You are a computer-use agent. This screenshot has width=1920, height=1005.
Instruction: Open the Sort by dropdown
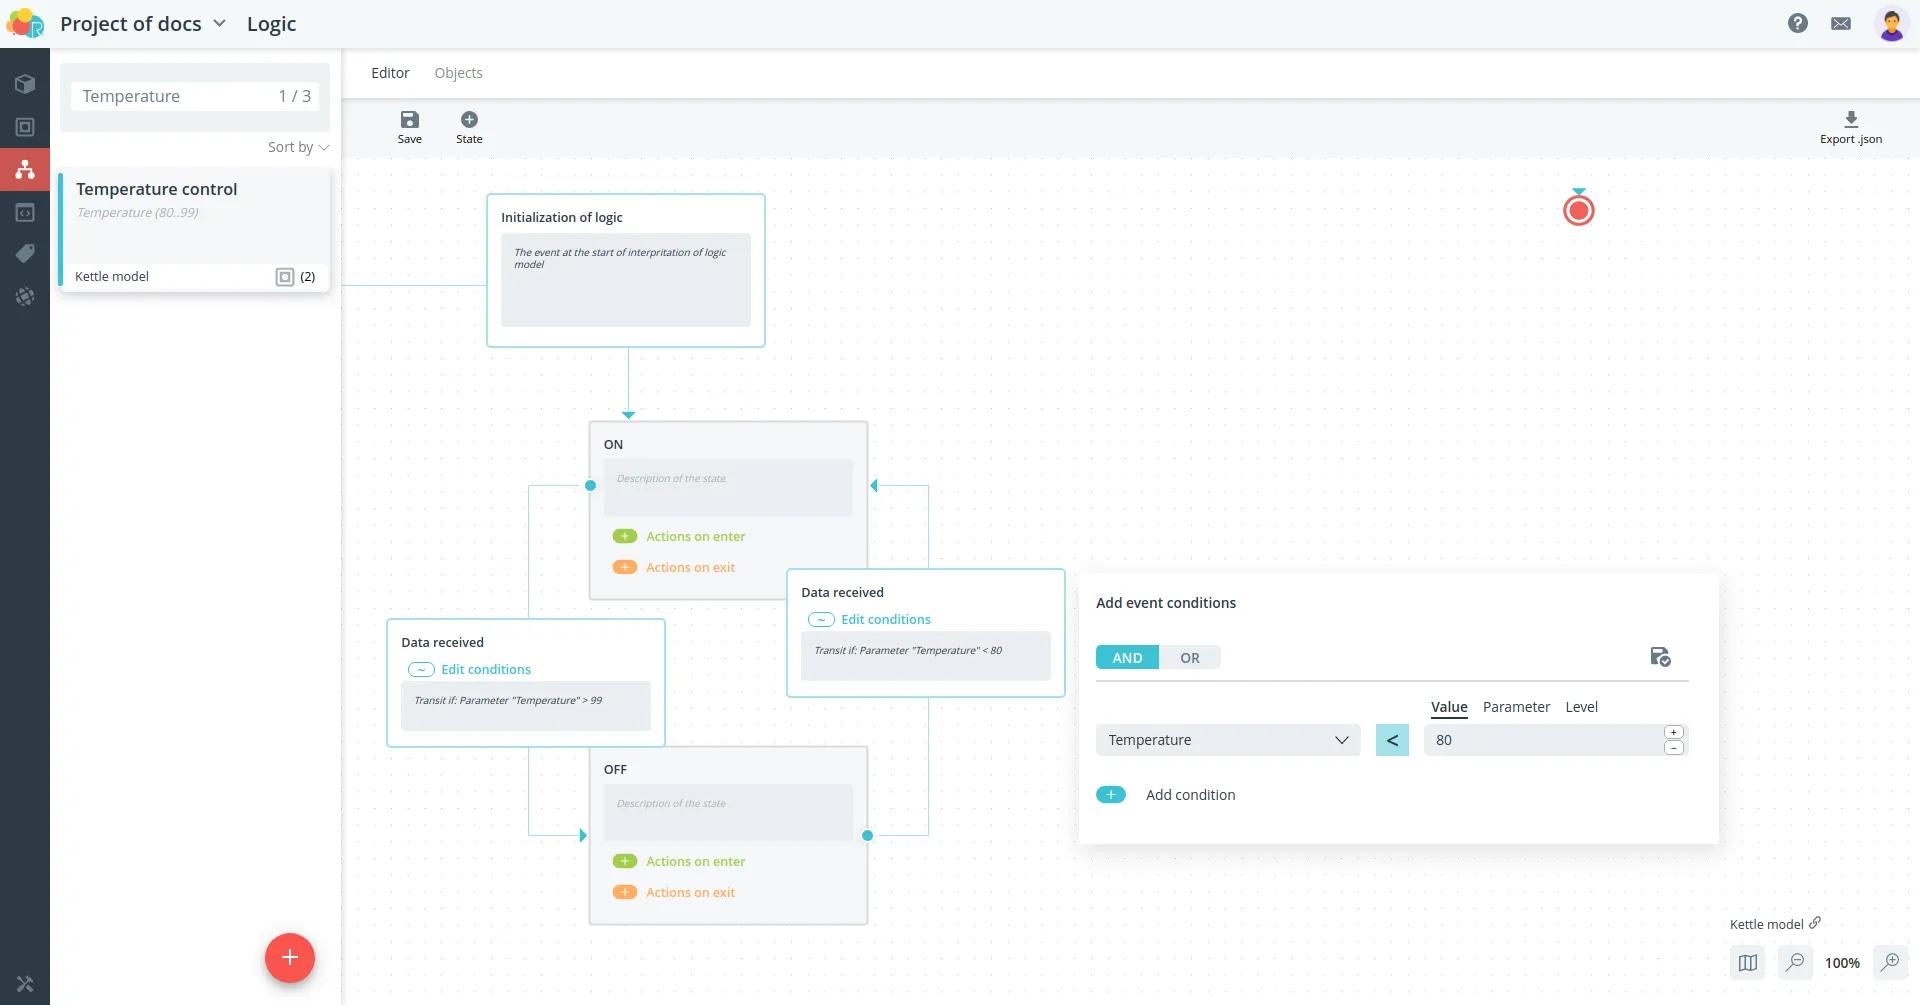pos(298,147)
